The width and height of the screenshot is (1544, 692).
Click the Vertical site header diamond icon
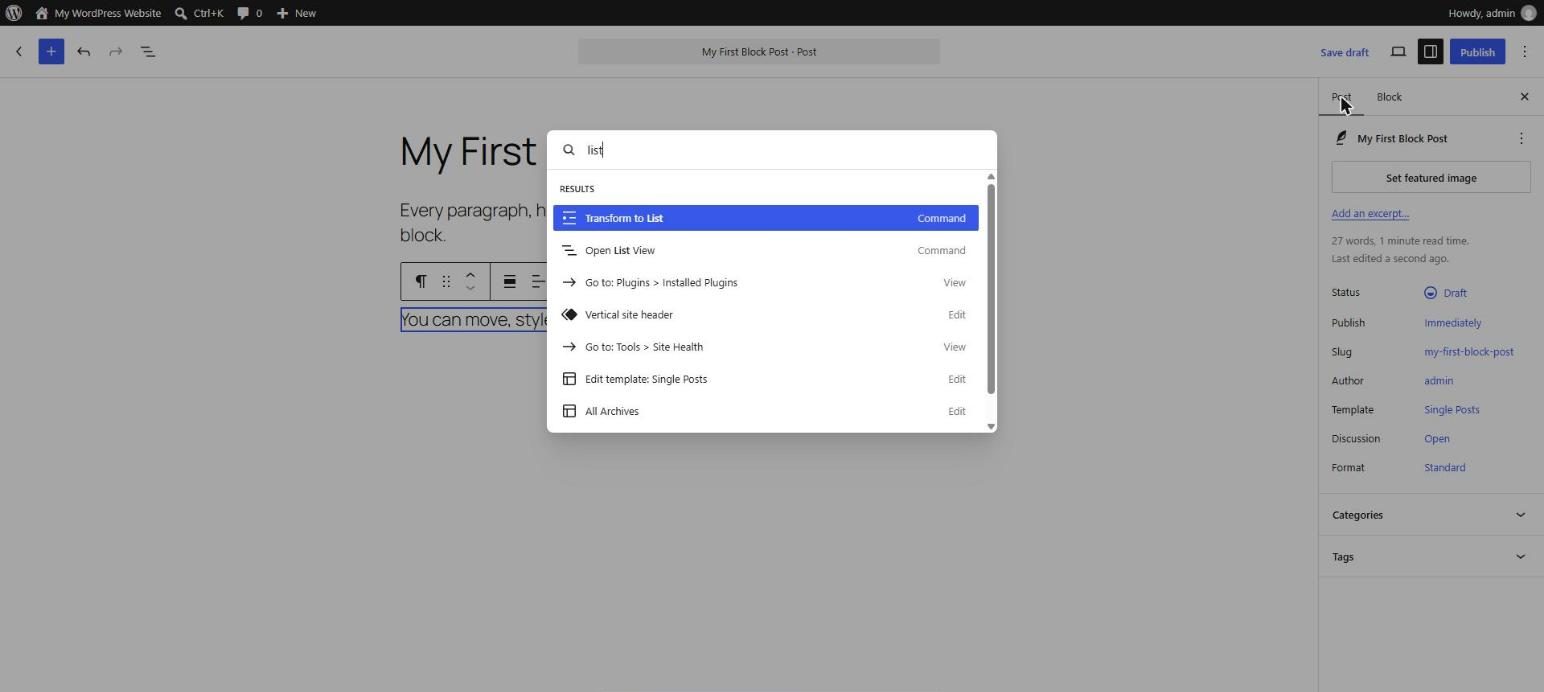(x=569, y=315)
